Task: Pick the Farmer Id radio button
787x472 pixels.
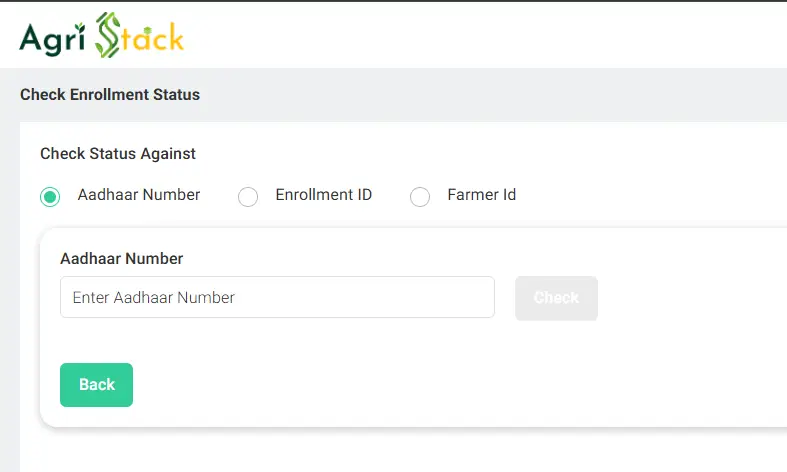Action: click(420, 197)
